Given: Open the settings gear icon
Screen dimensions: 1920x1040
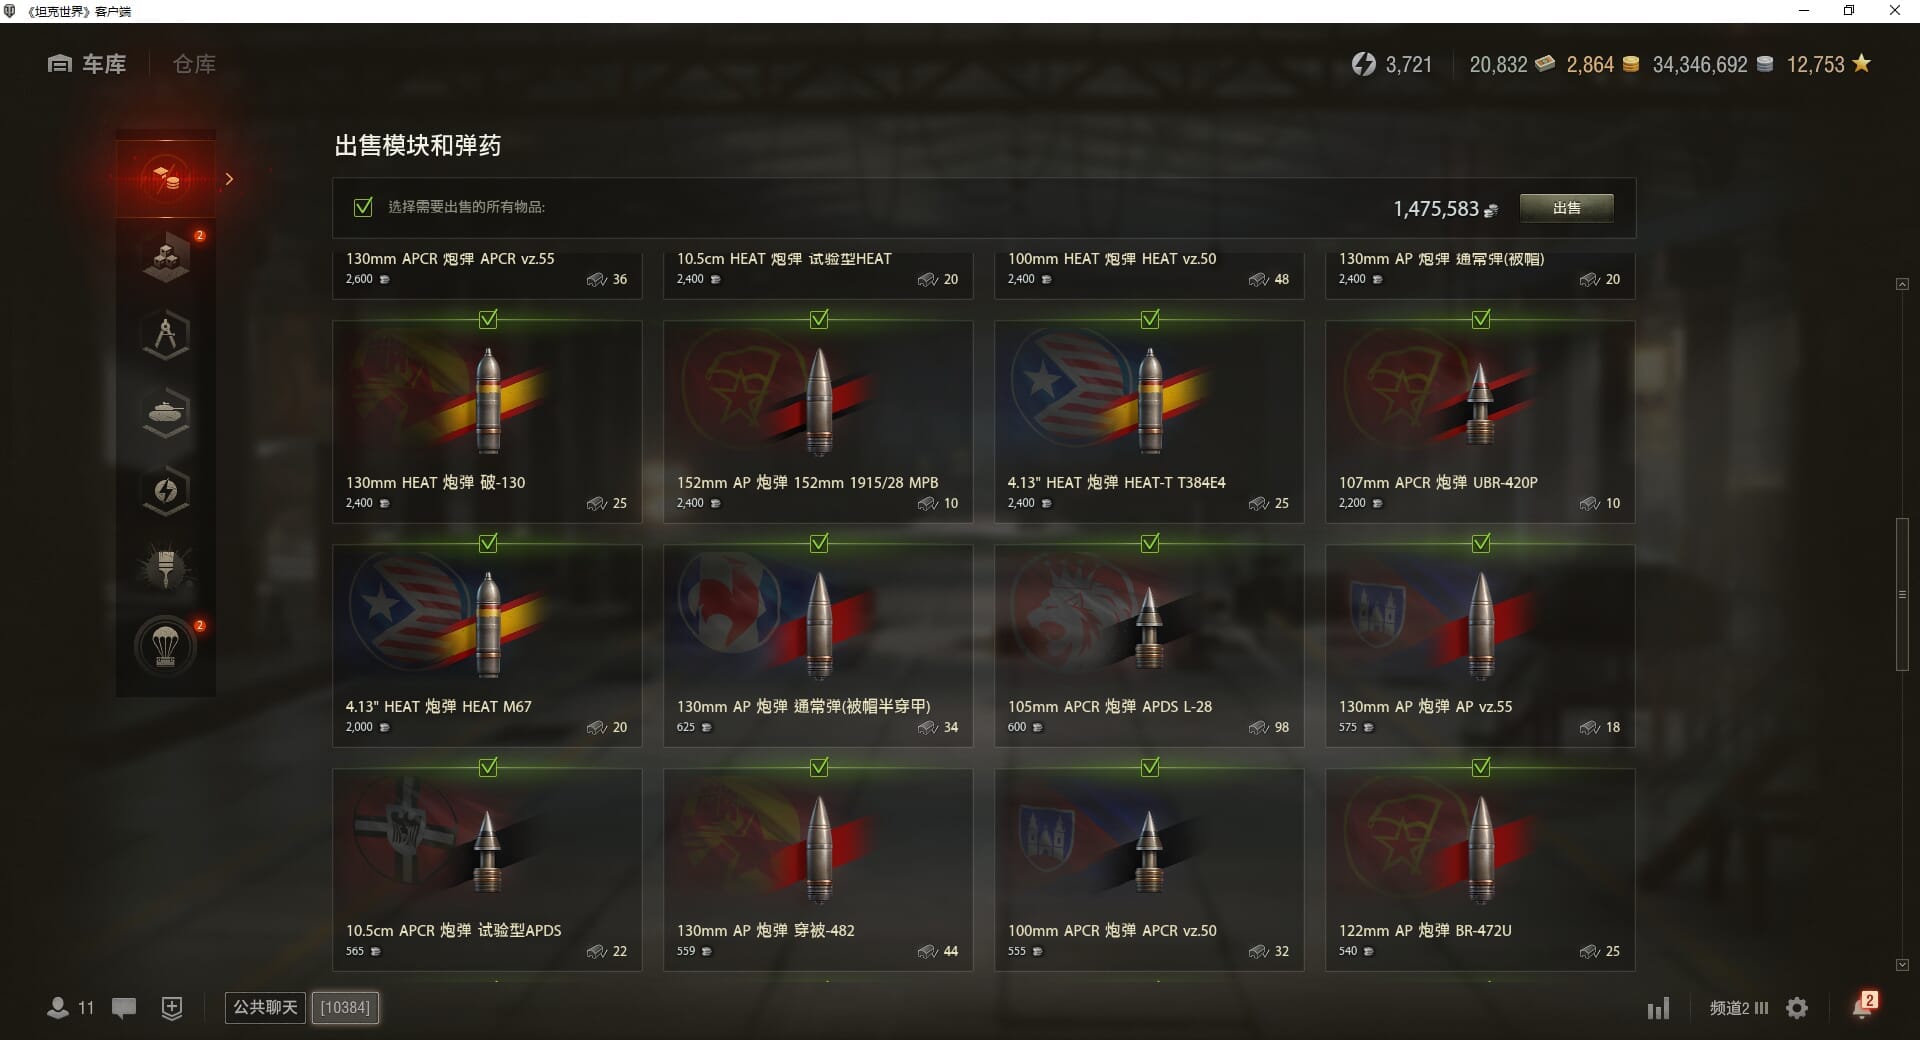Looking at the screenshot, I should tap(1797, 1008).
